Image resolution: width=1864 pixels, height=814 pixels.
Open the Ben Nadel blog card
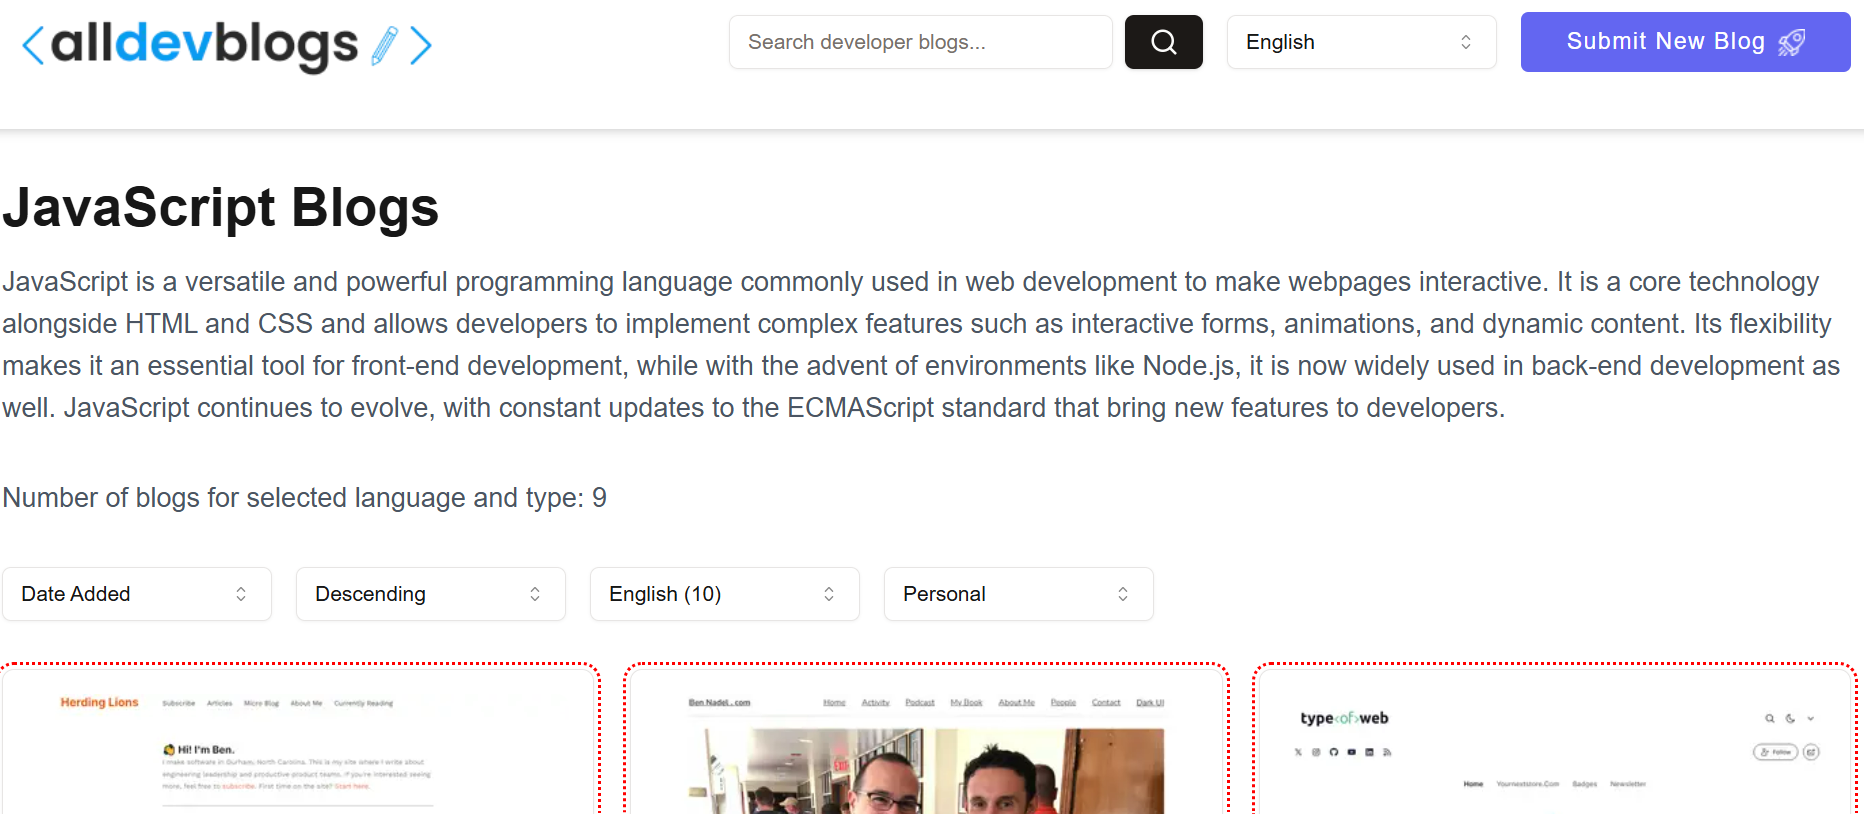[926, 740]
